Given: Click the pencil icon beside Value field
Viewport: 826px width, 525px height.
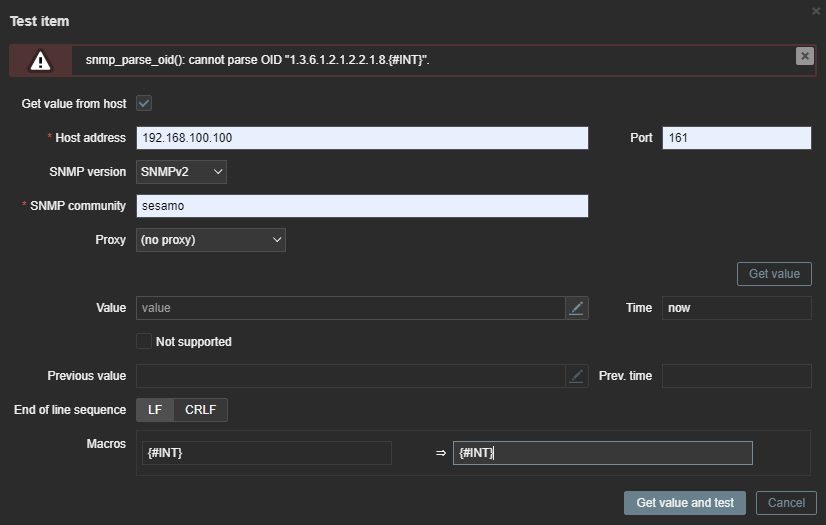Looking at the screenshot, I should [x=576, y=308].
